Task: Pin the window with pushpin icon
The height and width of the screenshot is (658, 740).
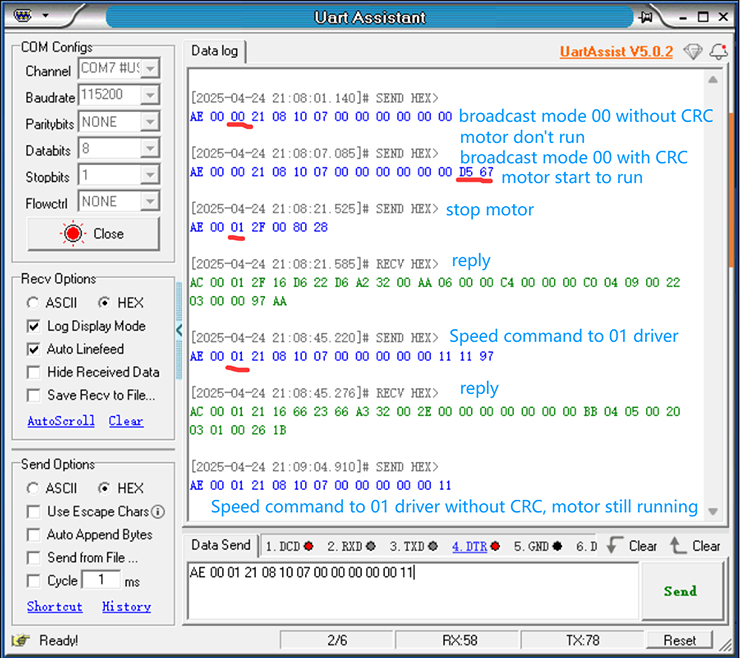Action: [x=645, y=17]
